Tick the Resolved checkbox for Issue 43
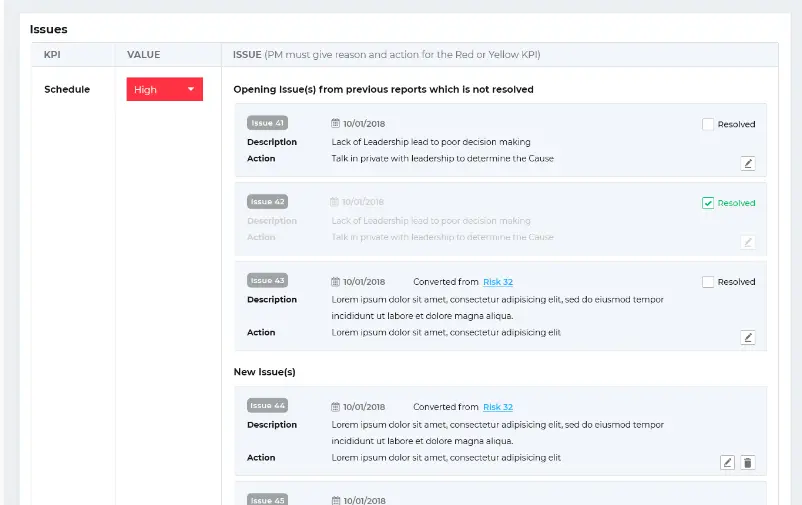Screen dimensions: 802x505 tap(708, 282)
